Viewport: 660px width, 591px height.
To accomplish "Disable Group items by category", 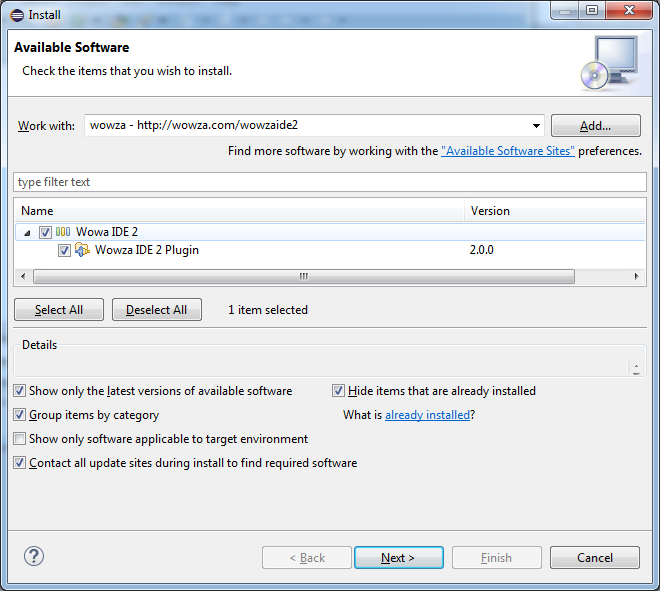I will [x=20, y=415].
